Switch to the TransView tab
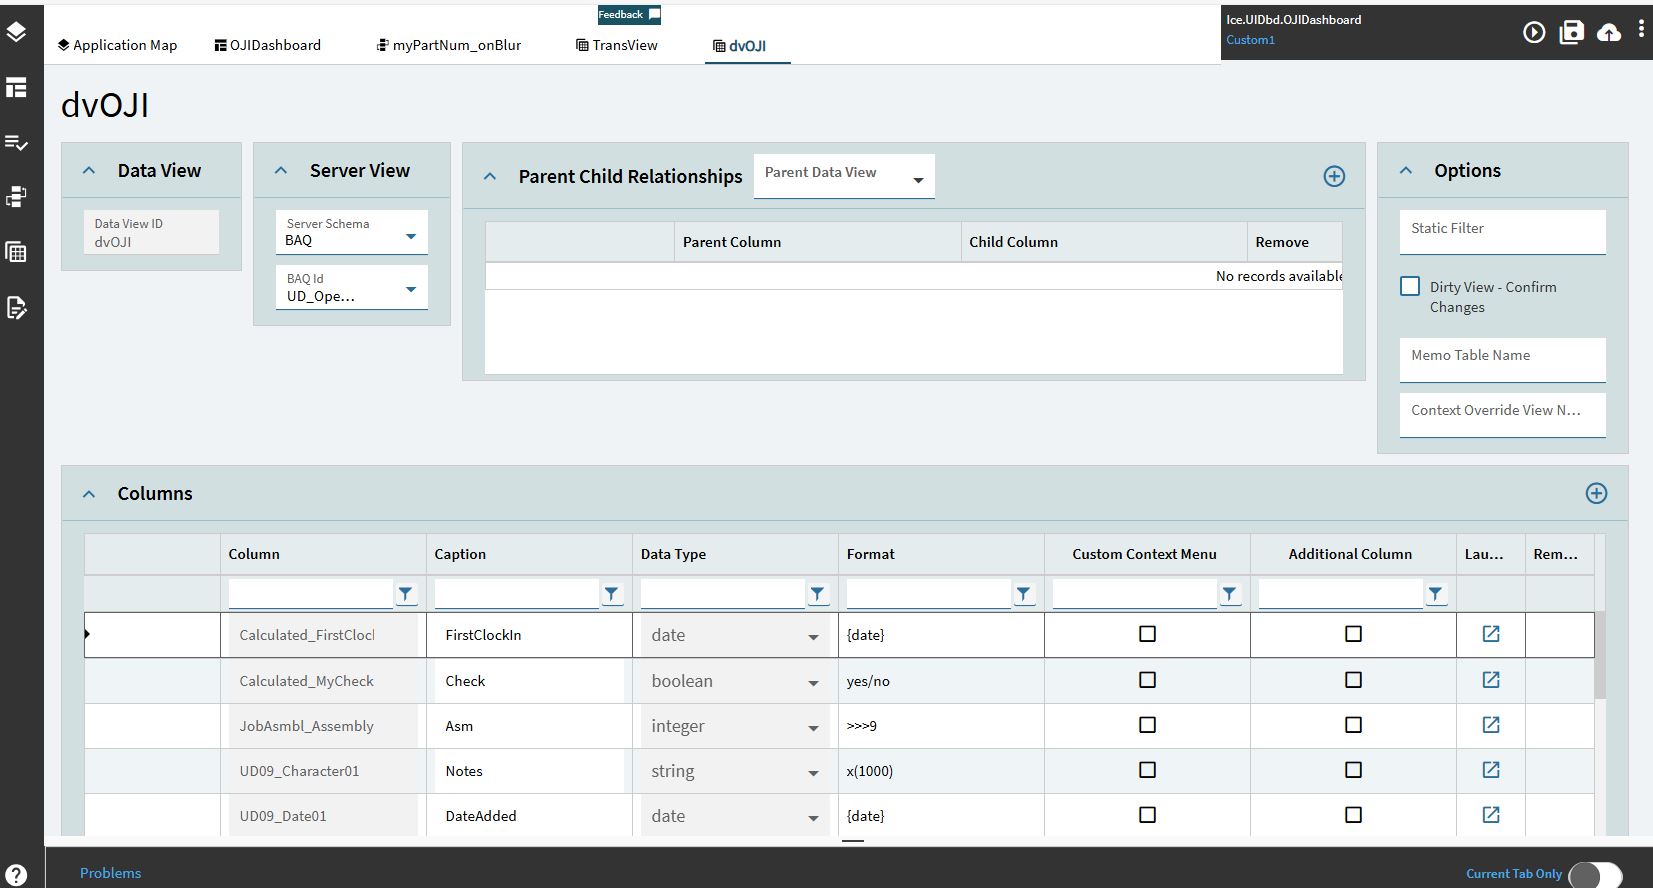Screen dimensions: 1653x888 click(617, 45)
